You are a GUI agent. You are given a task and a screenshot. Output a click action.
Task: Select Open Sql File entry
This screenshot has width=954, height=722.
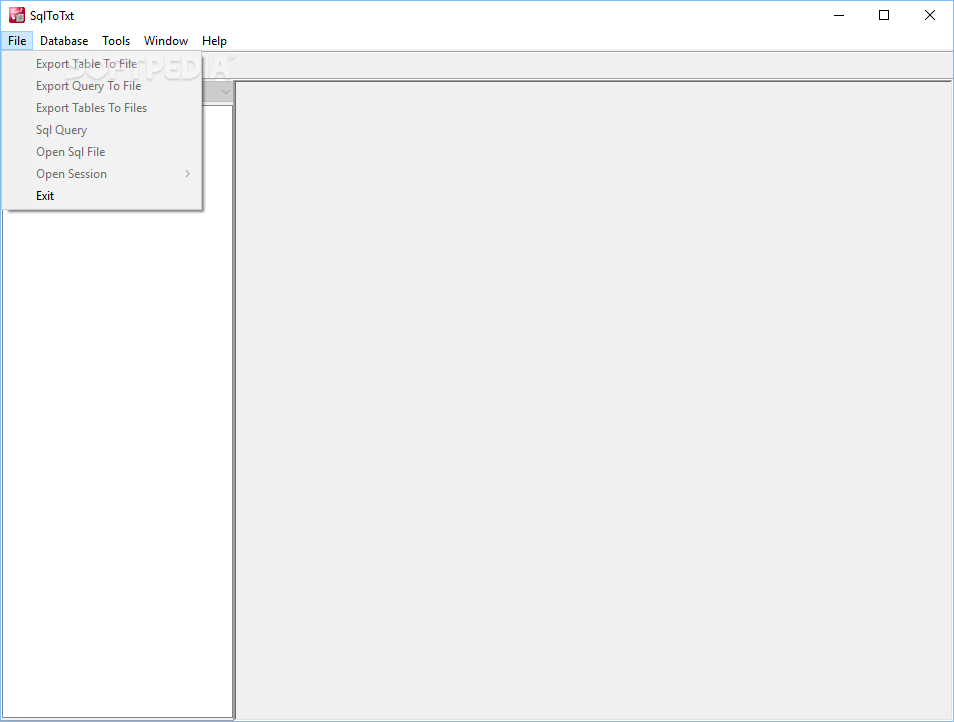point(102,151)
